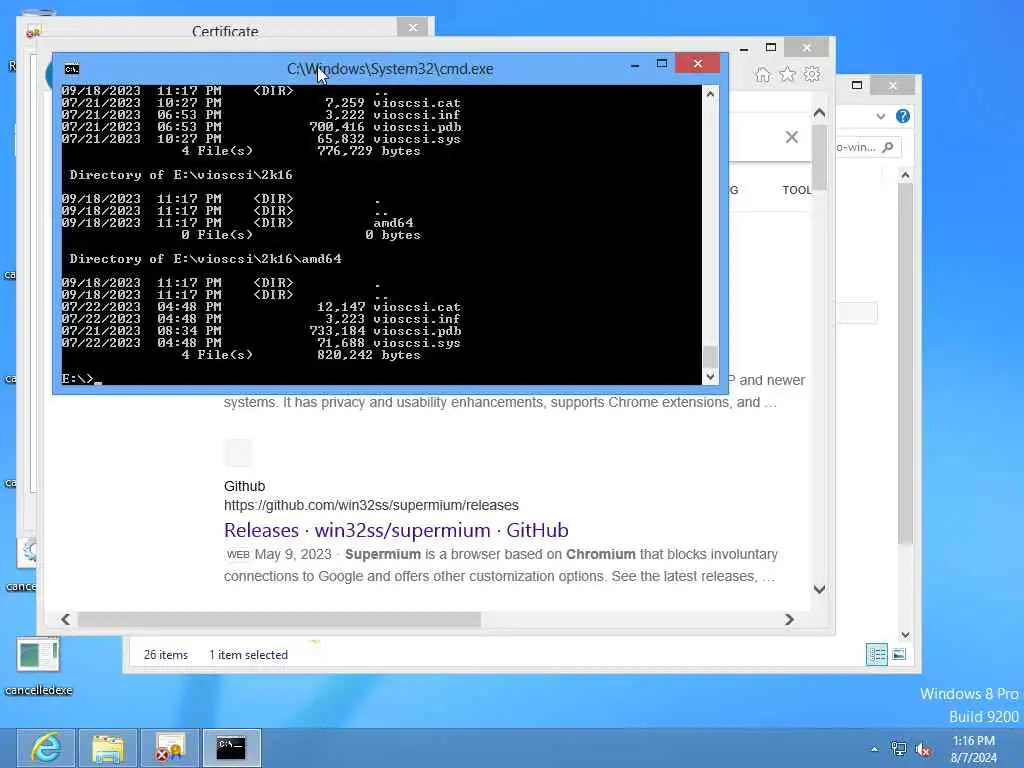Minimize the cmd.exe window
Screen dimensions: 1024x768
tap(635, 64)
